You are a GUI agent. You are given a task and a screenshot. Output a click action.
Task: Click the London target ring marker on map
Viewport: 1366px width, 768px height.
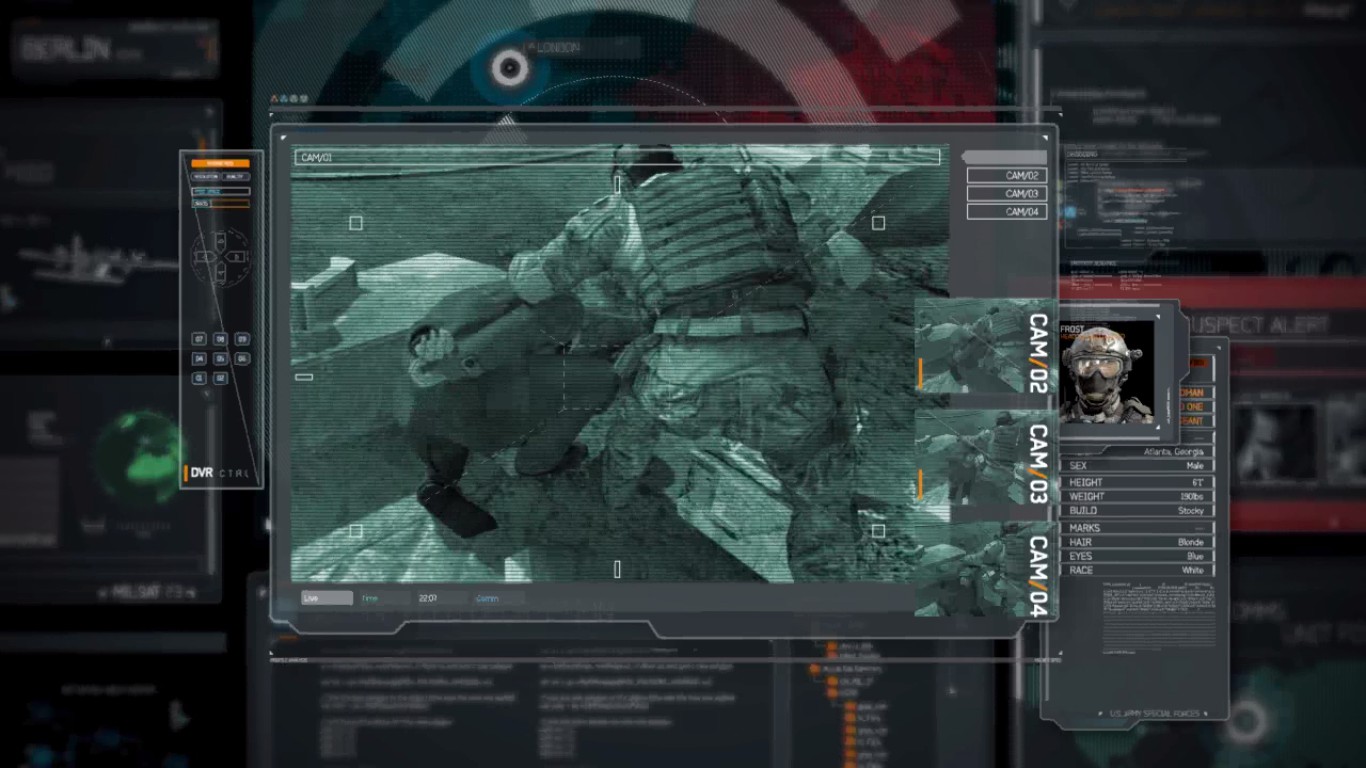(x=509, y=68)
